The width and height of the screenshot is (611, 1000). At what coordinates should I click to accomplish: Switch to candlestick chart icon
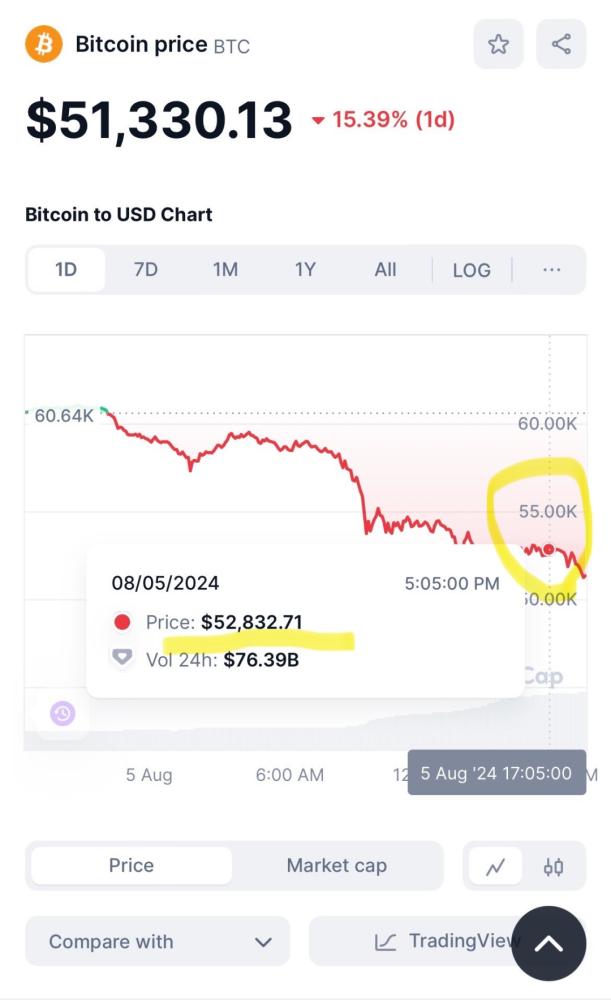click(x=553, y=867)
